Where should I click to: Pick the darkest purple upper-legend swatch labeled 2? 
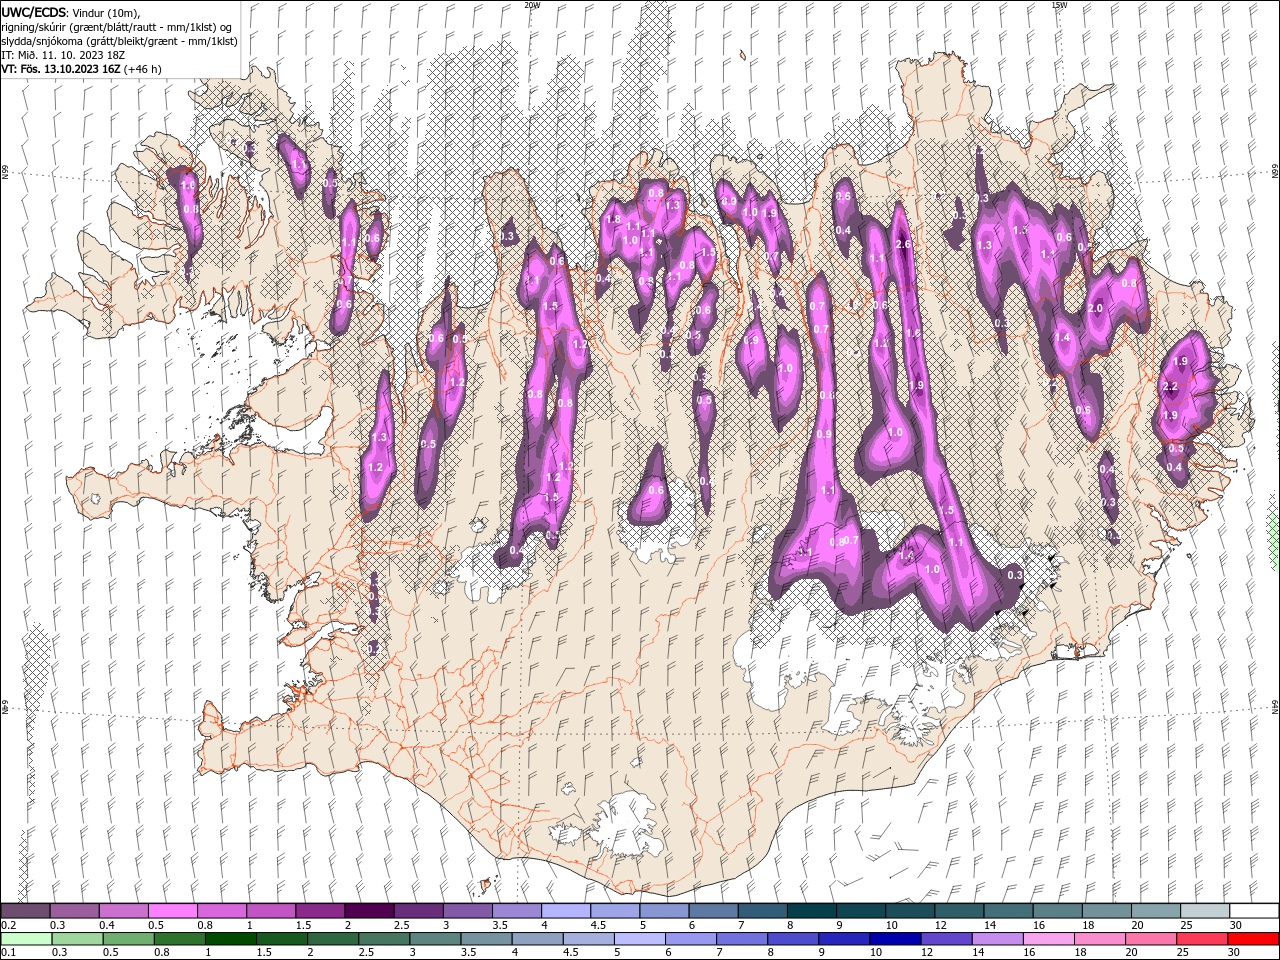point(368,911)
